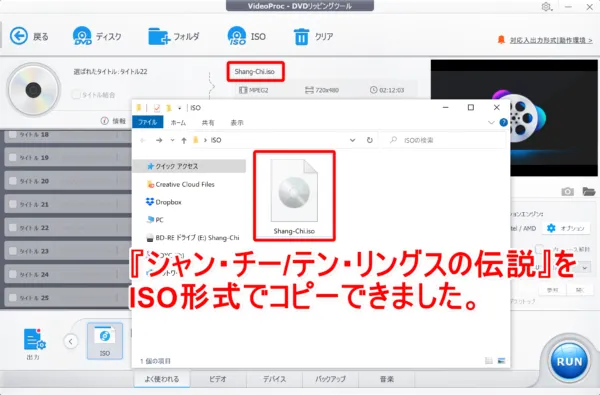
Task: Open the 共有 ribbon tab in Explorer
Action: tap(208, 122)
